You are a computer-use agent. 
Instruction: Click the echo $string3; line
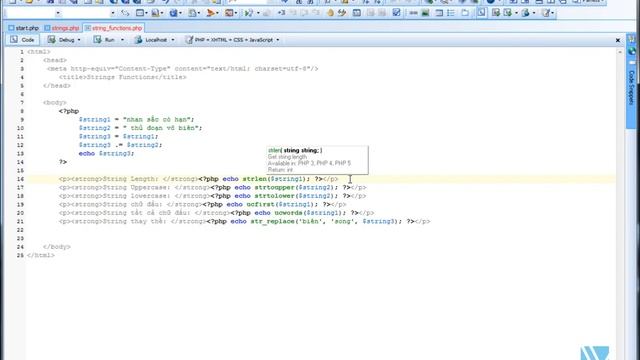106,153
